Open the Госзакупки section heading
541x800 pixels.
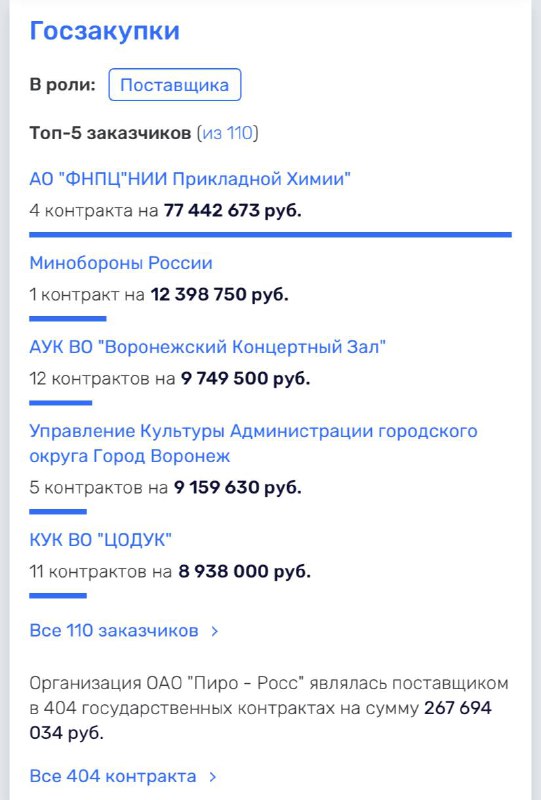[x=105, y=31]
